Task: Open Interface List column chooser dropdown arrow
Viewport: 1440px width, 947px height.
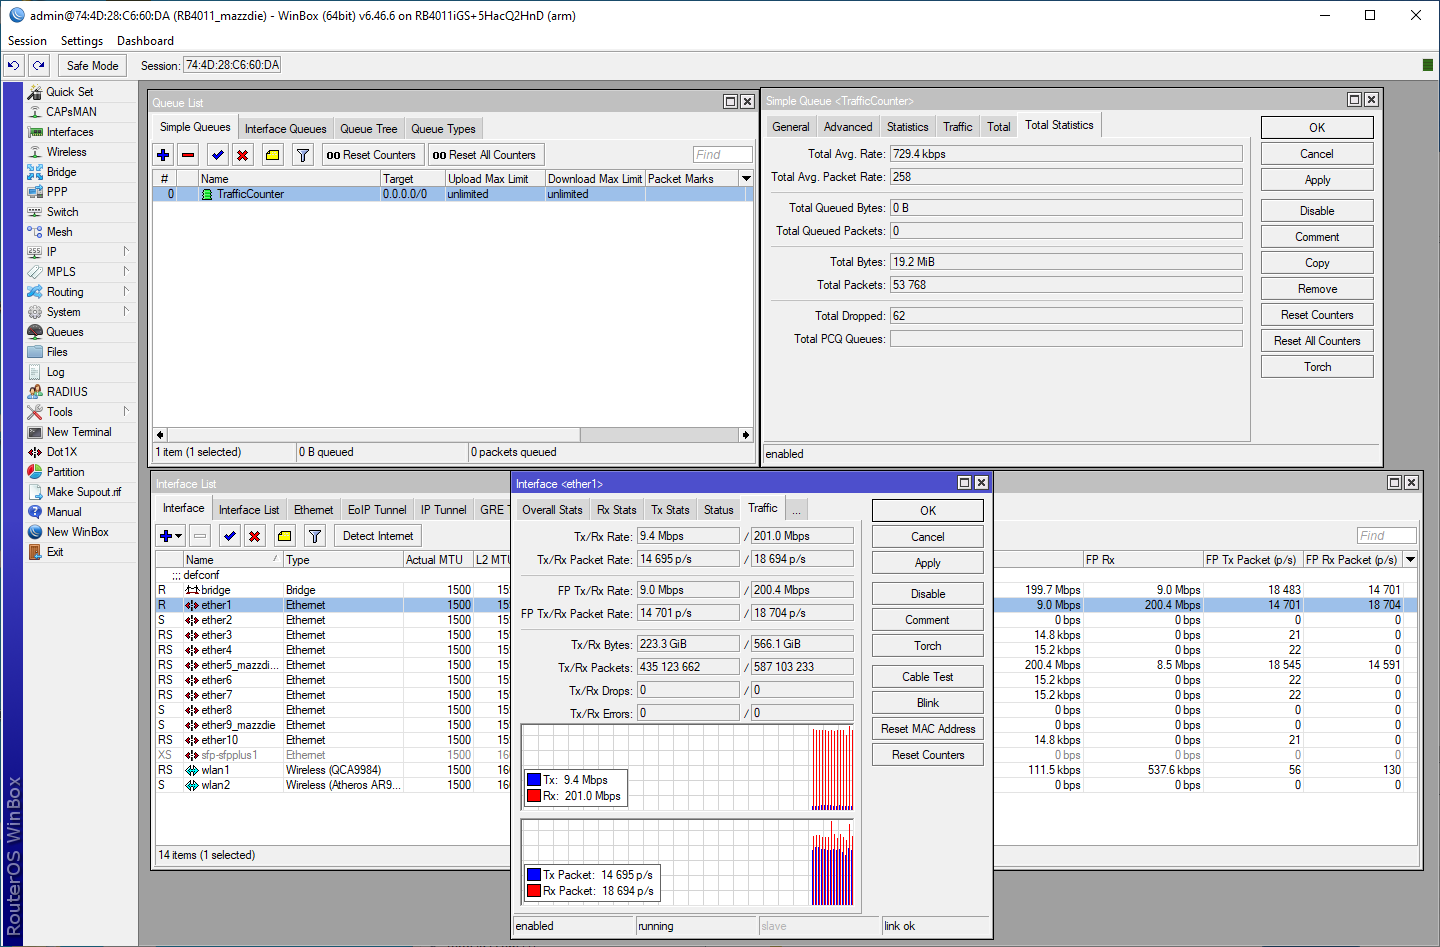Action: 1410,560
